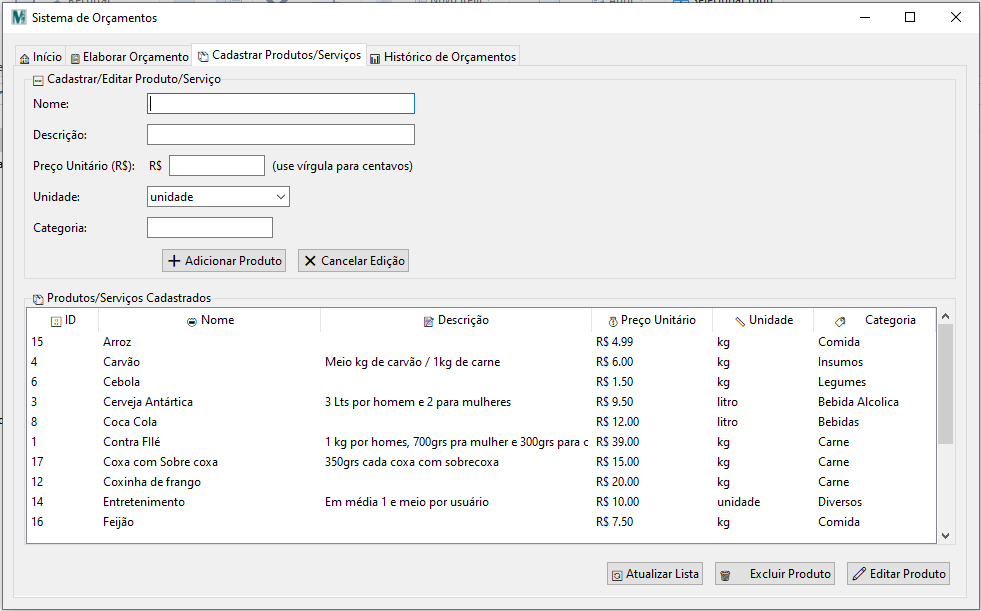This screenshot has width=981, height=611.
Task: Click the Unidade column header icon
Action: click(x=740, y=321)
